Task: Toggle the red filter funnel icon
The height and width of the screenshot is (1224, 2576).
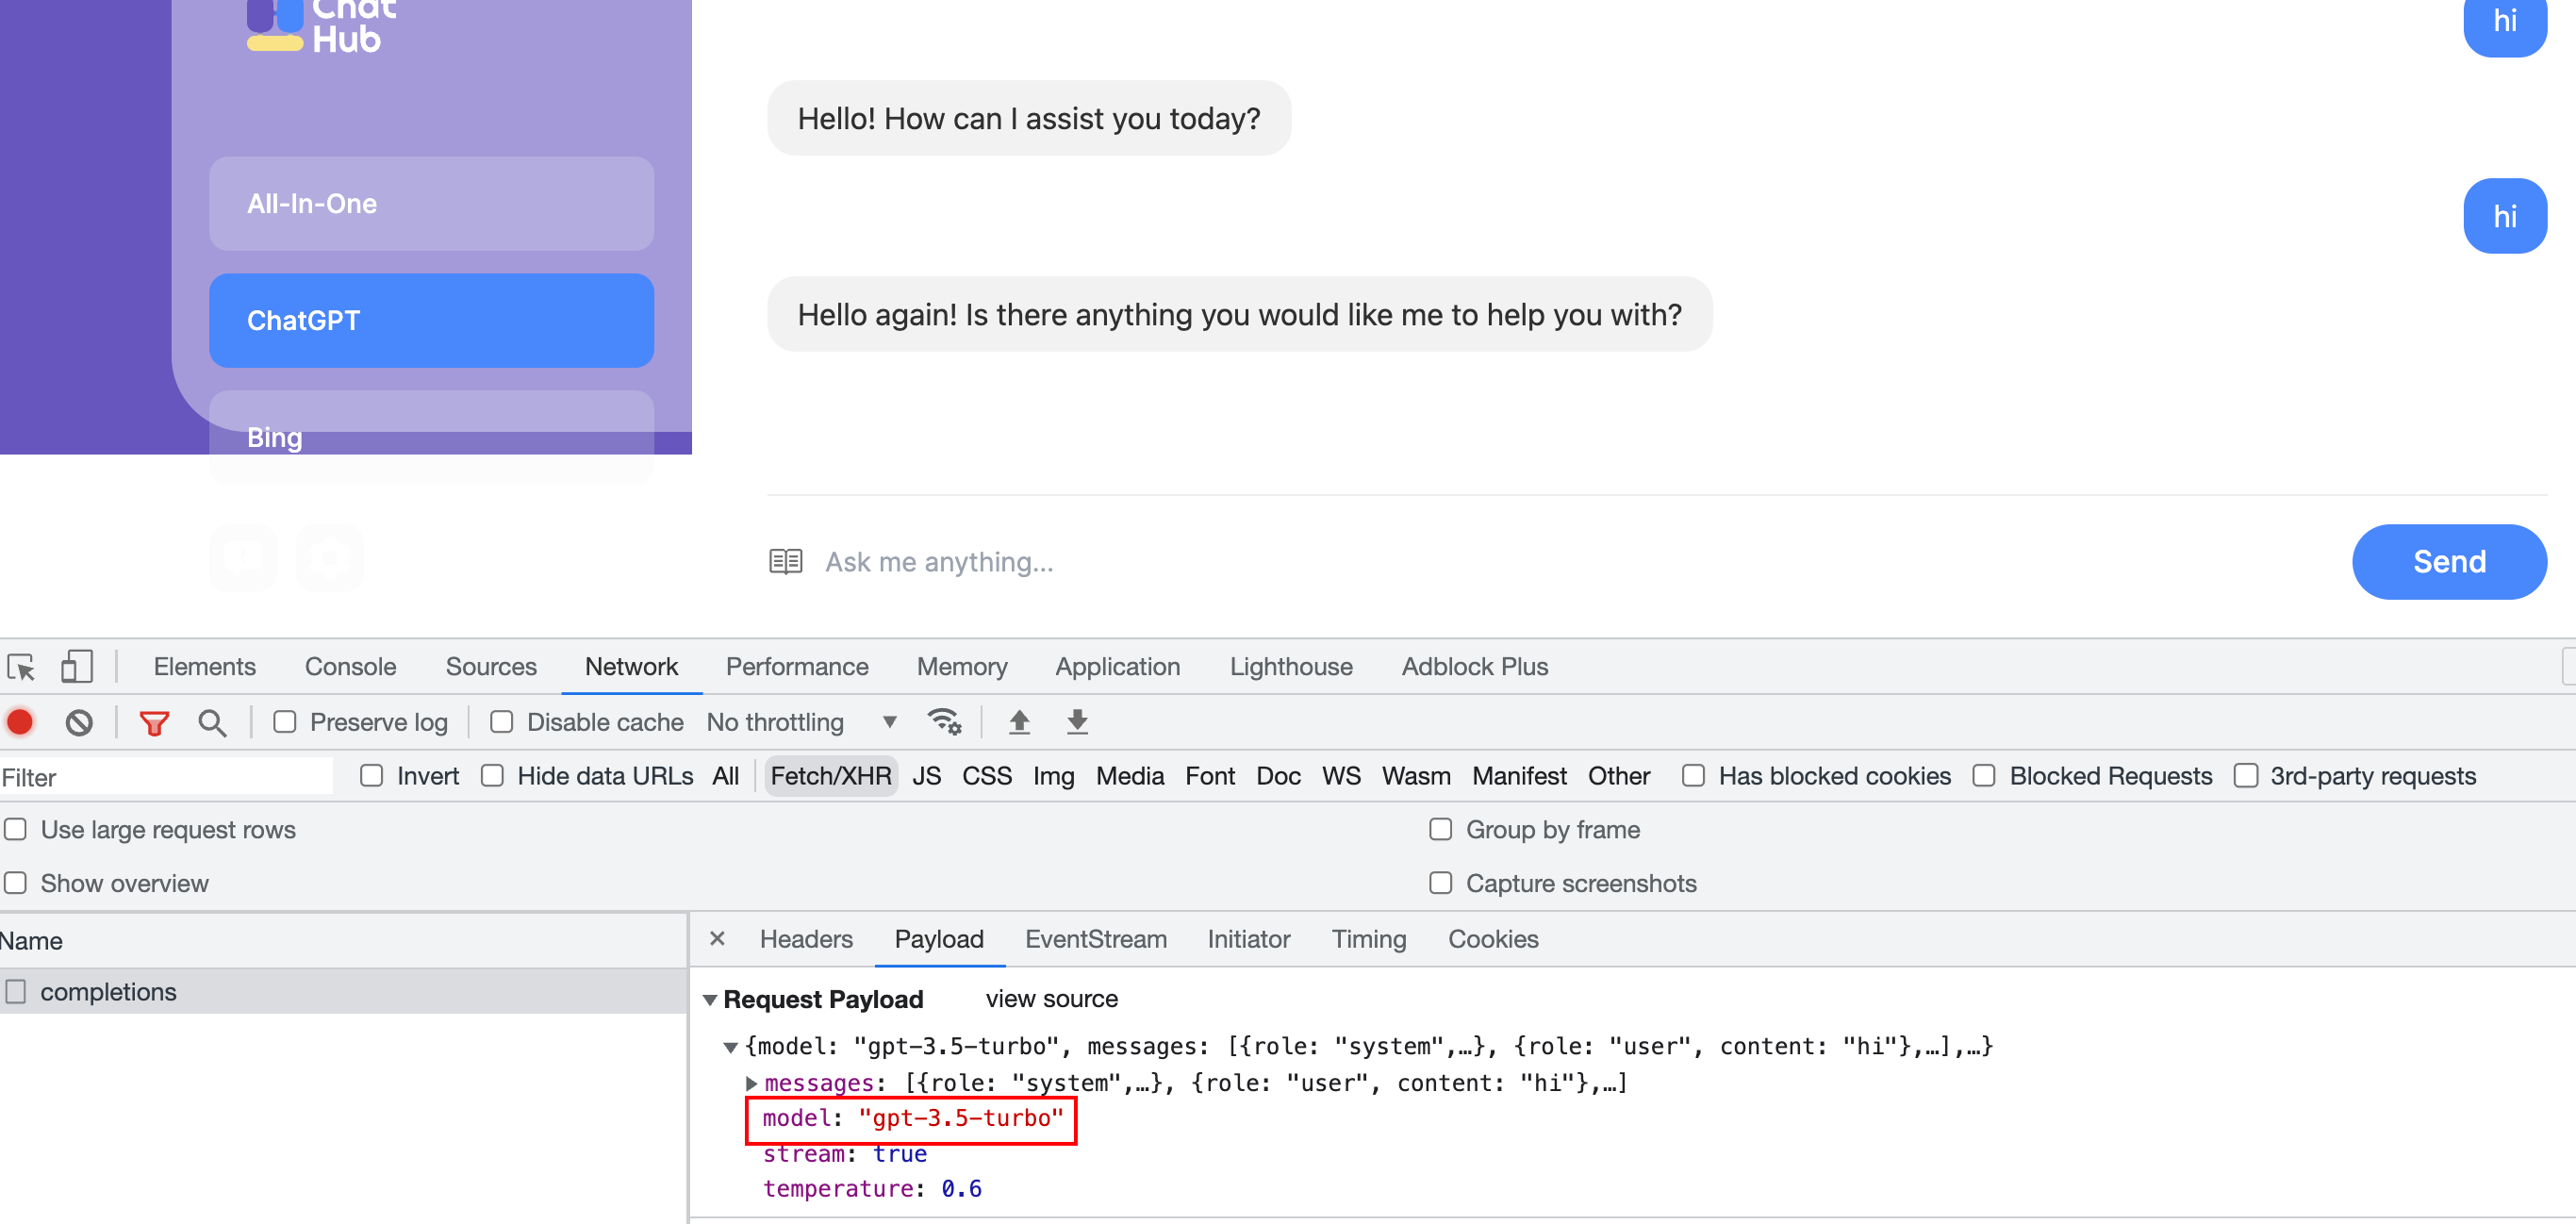Action: (154, 722)
